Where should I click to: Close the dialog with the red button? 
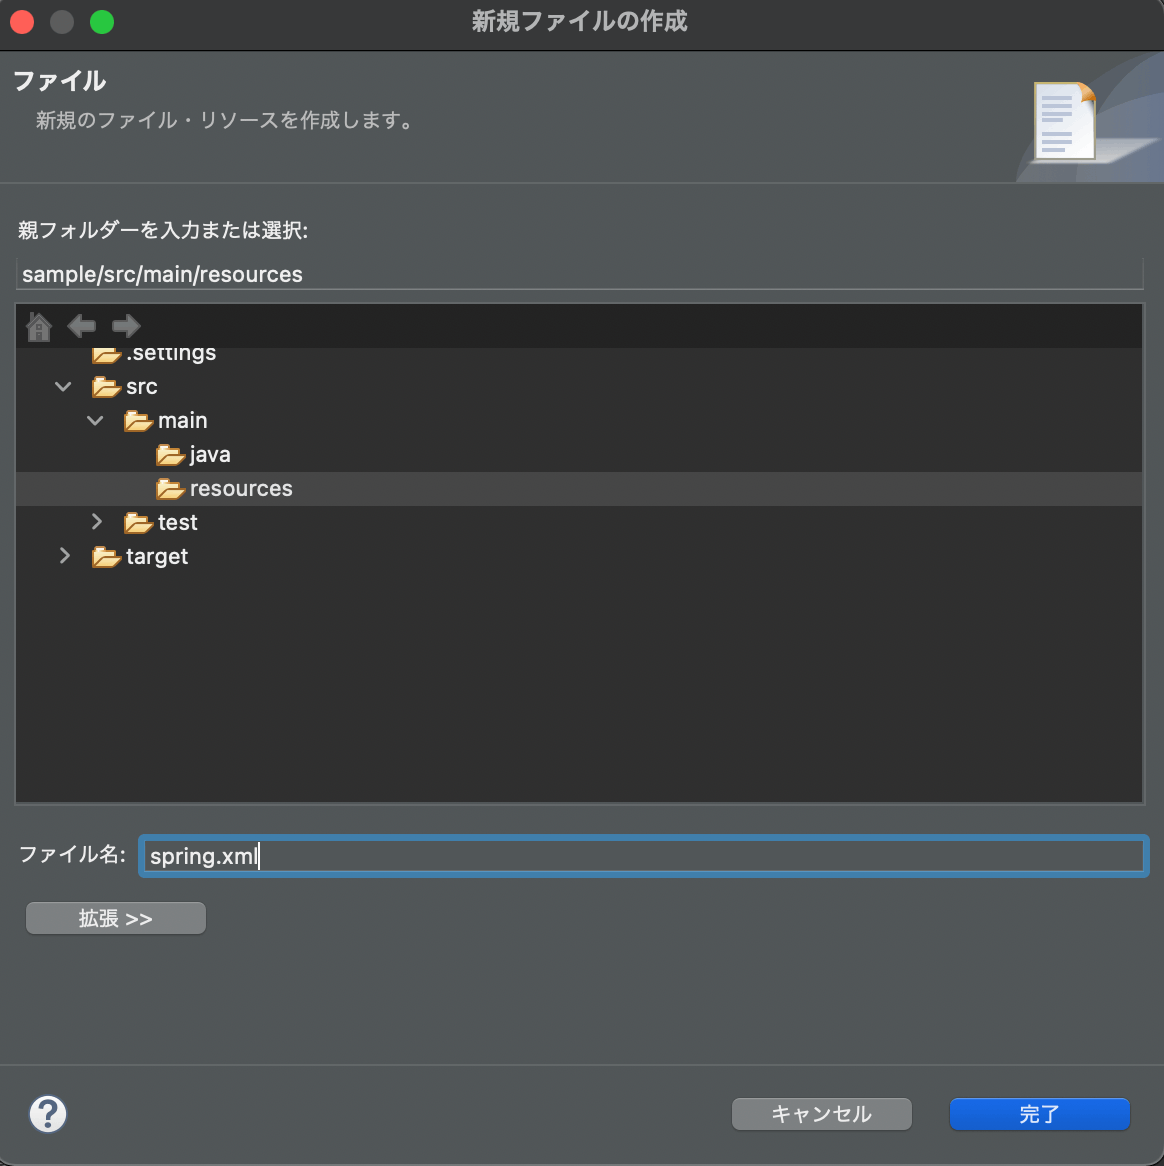pyautogui.click(x=22, y=22)
